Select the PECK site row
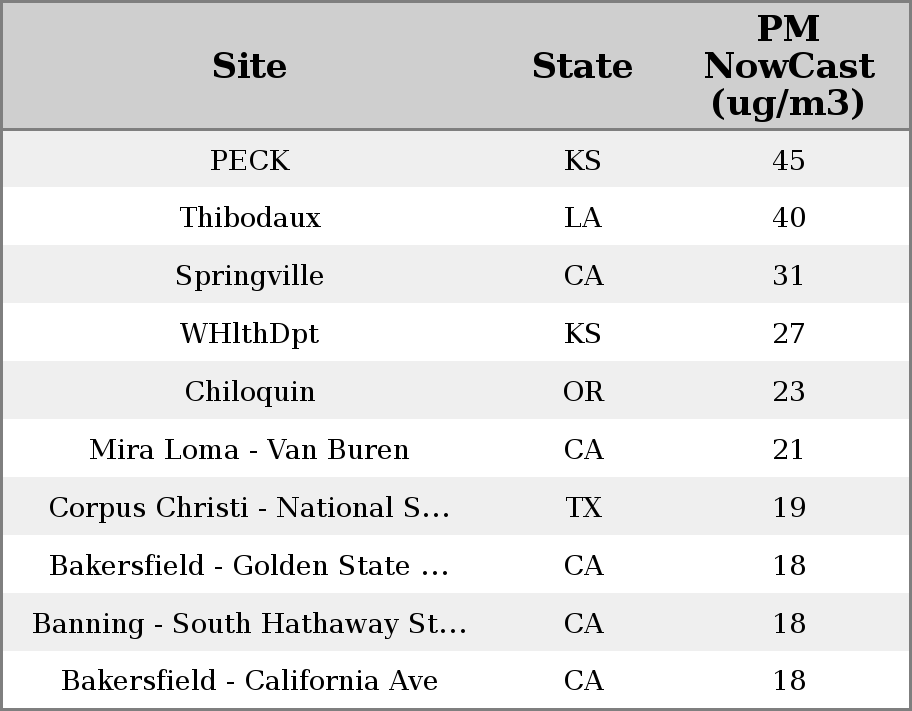This screenshot has width=912, height=711. [x=250, y=160]
